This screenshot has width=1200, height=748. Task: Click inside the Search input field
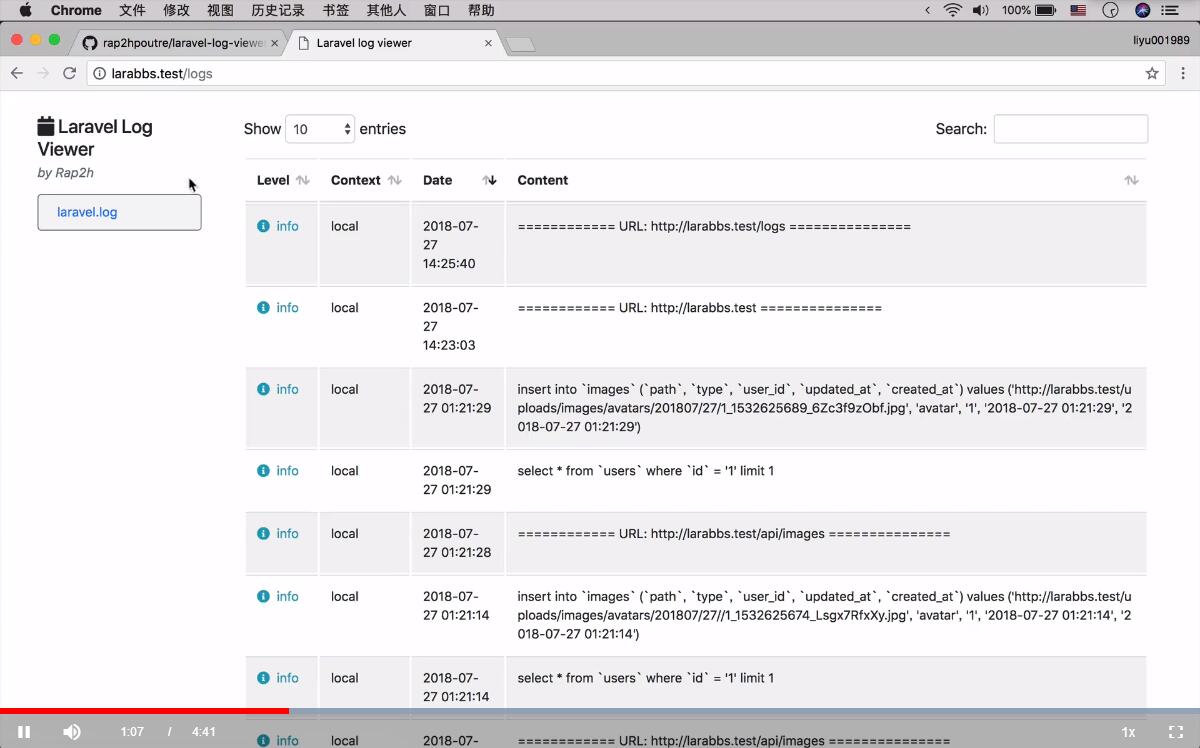[1070, 128]
